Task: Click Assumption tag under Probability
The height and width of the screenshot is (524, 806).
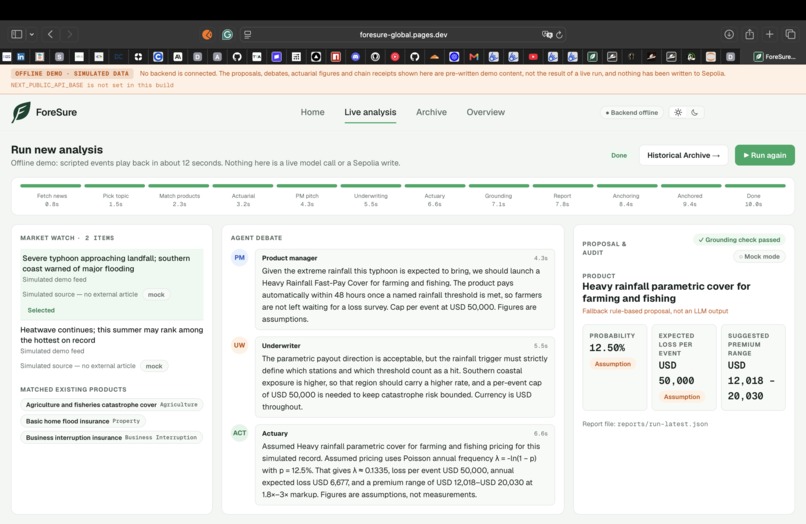Action: pos(613,364)
